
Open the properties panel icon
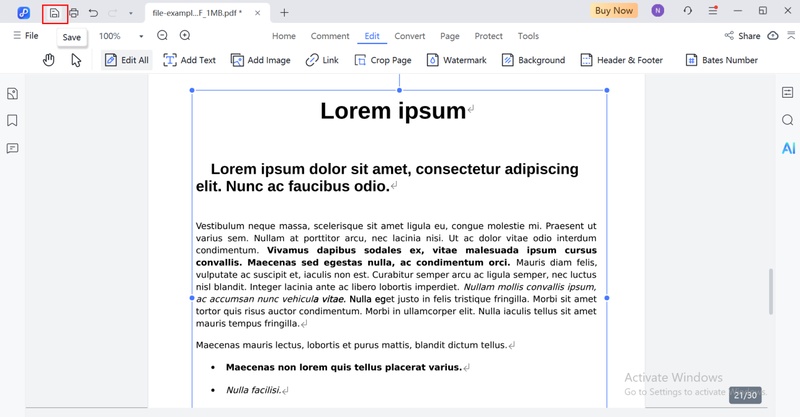tap(788, 92)
